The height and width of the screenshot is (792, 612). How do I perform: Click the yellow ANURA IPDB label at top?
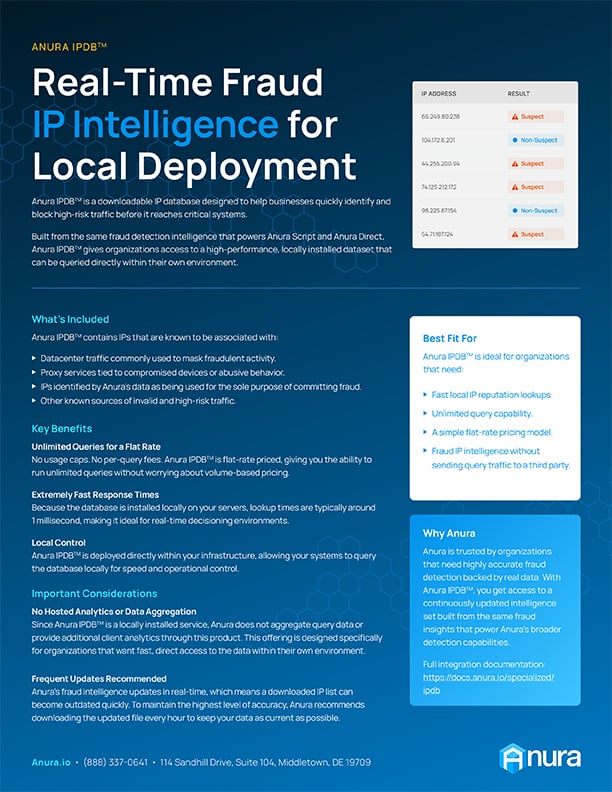69,47
